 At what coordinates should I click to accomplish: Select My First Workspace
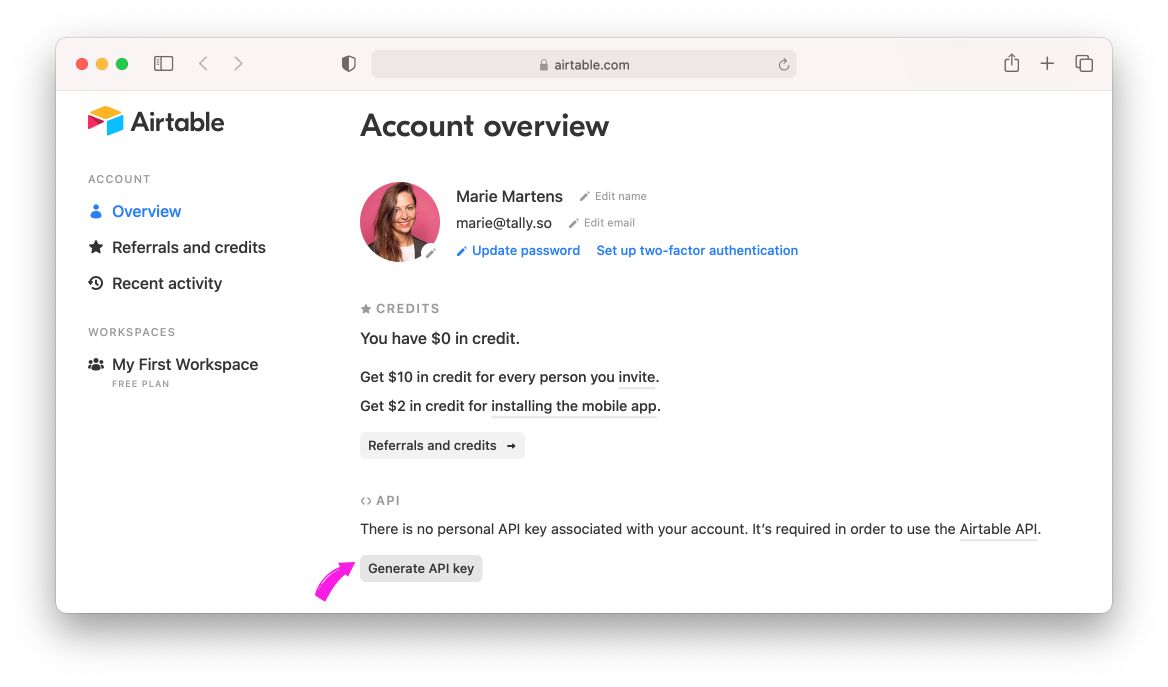tap(185, 364)
